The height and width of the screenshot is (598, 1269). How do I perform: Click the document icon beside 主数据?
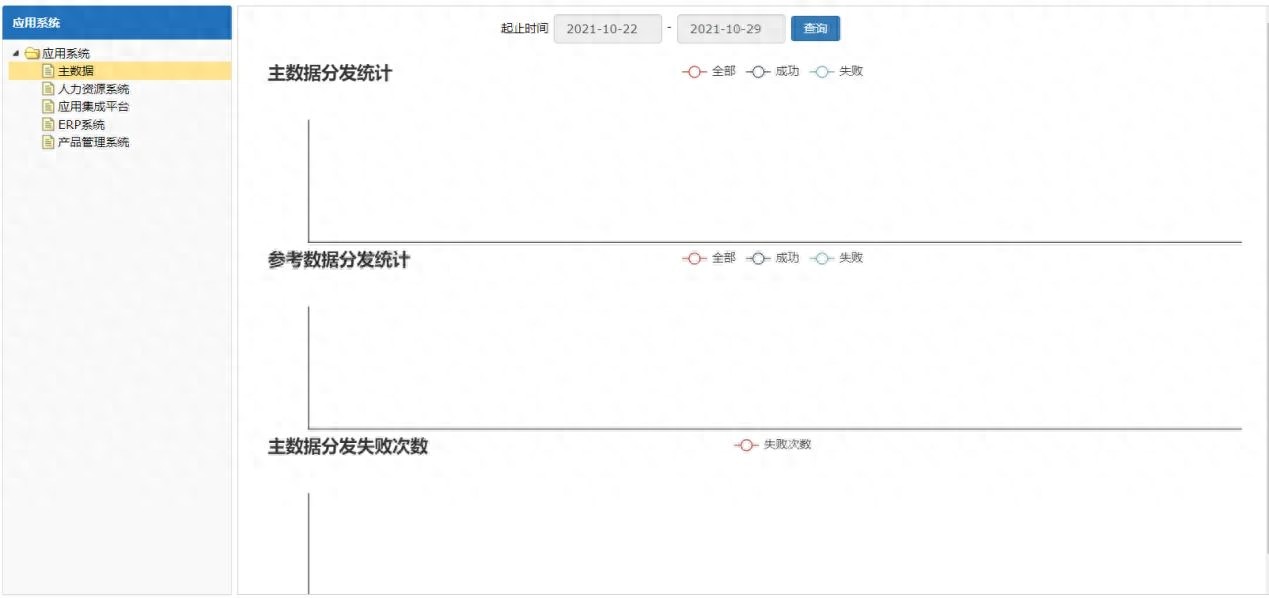[48, 71]
